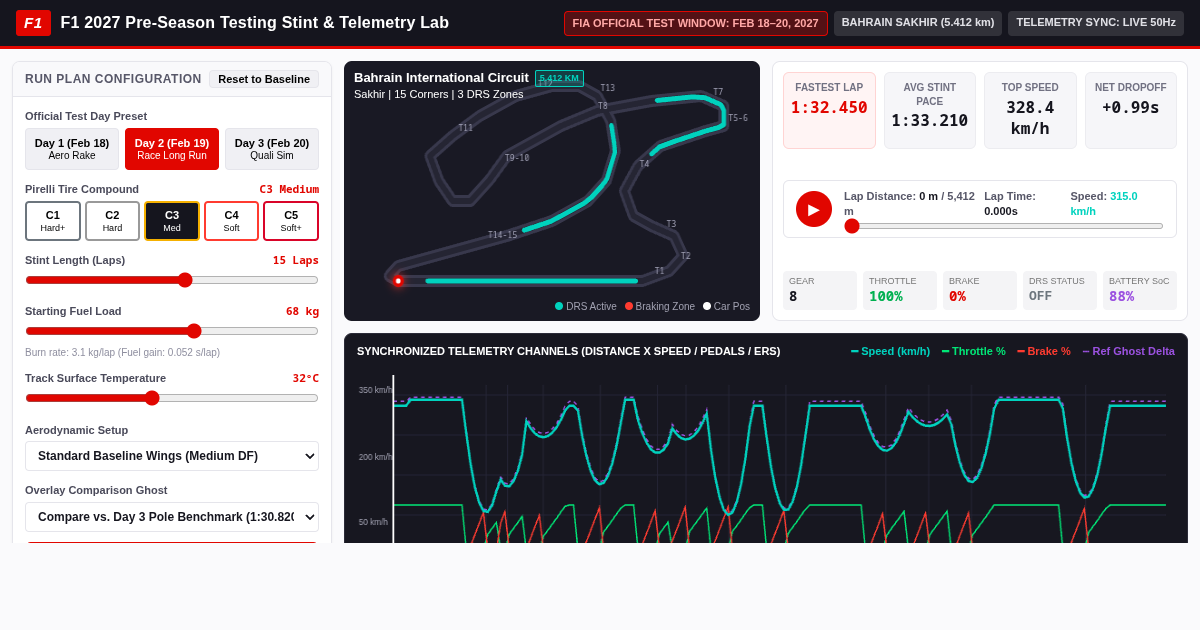The height and width of the screenshot is (630, 1200).
Task: Click the T3 corner label on map
Action: pyautogui.click(x=671, y=224)
